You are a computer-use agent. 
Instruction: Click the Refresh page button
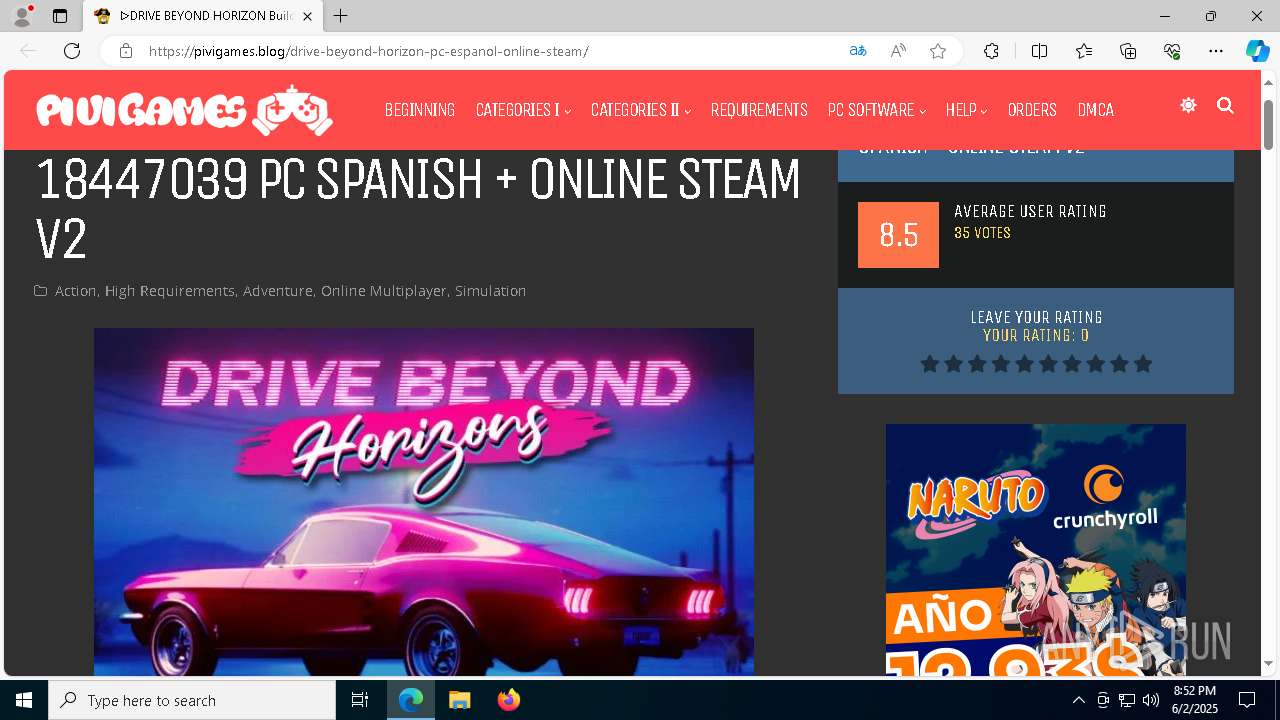click(72, 51)
